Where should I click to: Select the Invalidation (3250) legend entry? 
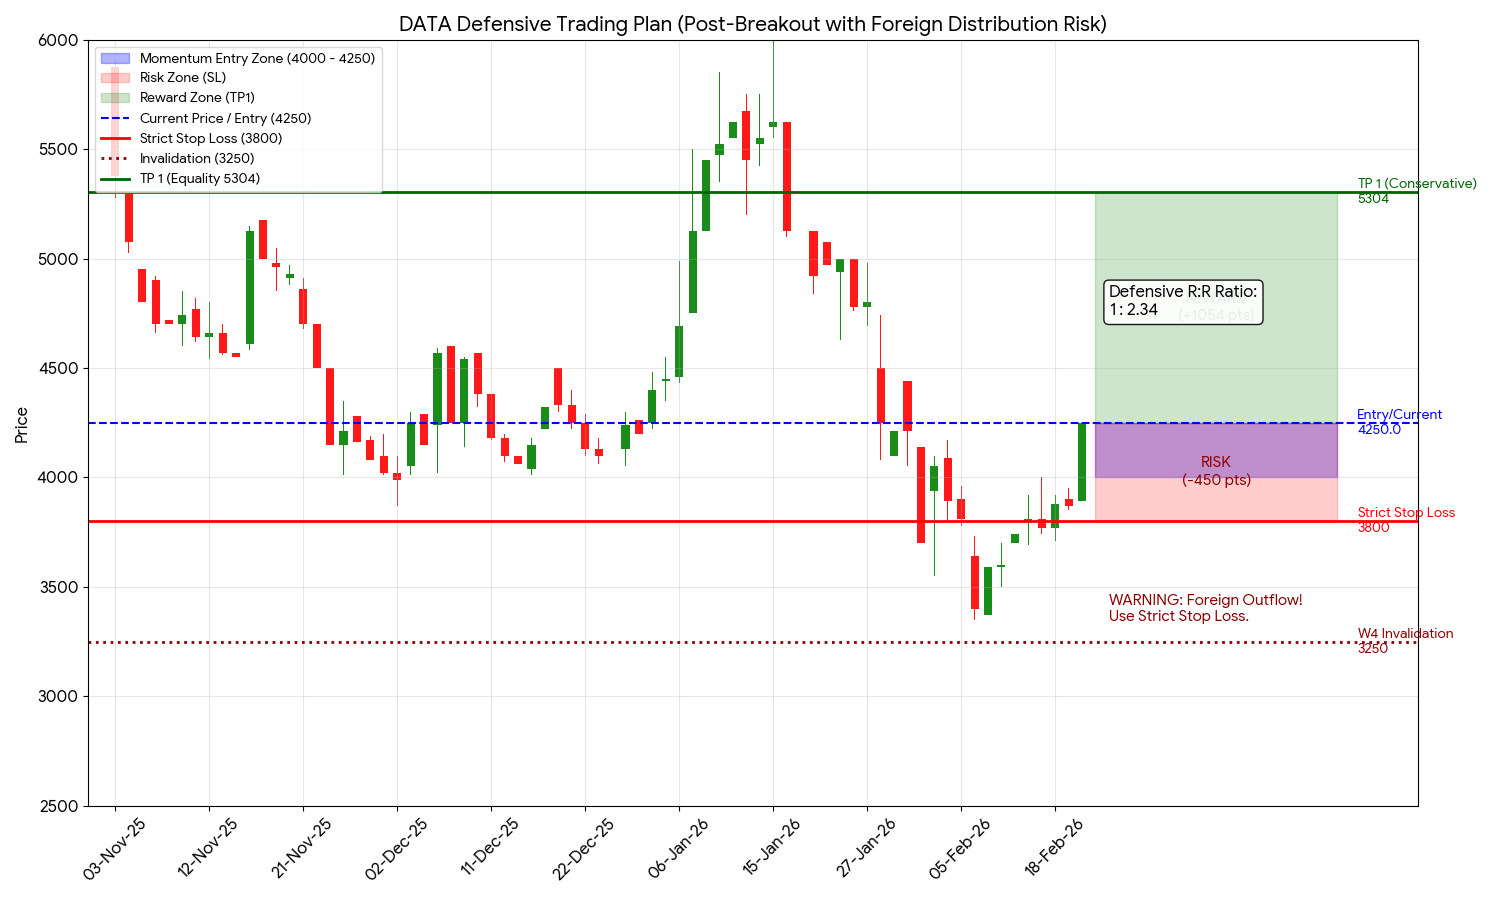click(x=197, y=158)
